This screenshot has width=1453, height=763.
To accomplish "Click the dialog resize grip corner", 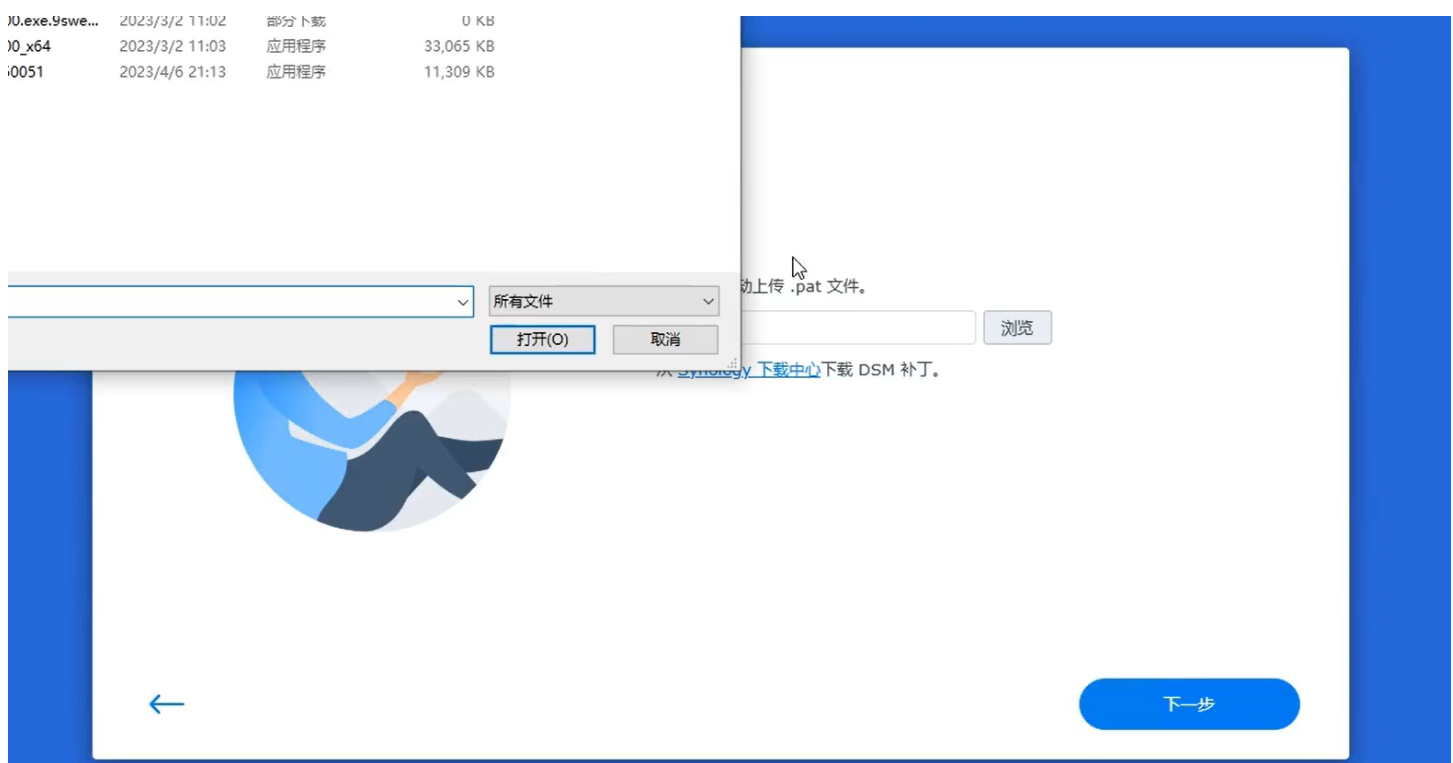I will tap(734, 365).
